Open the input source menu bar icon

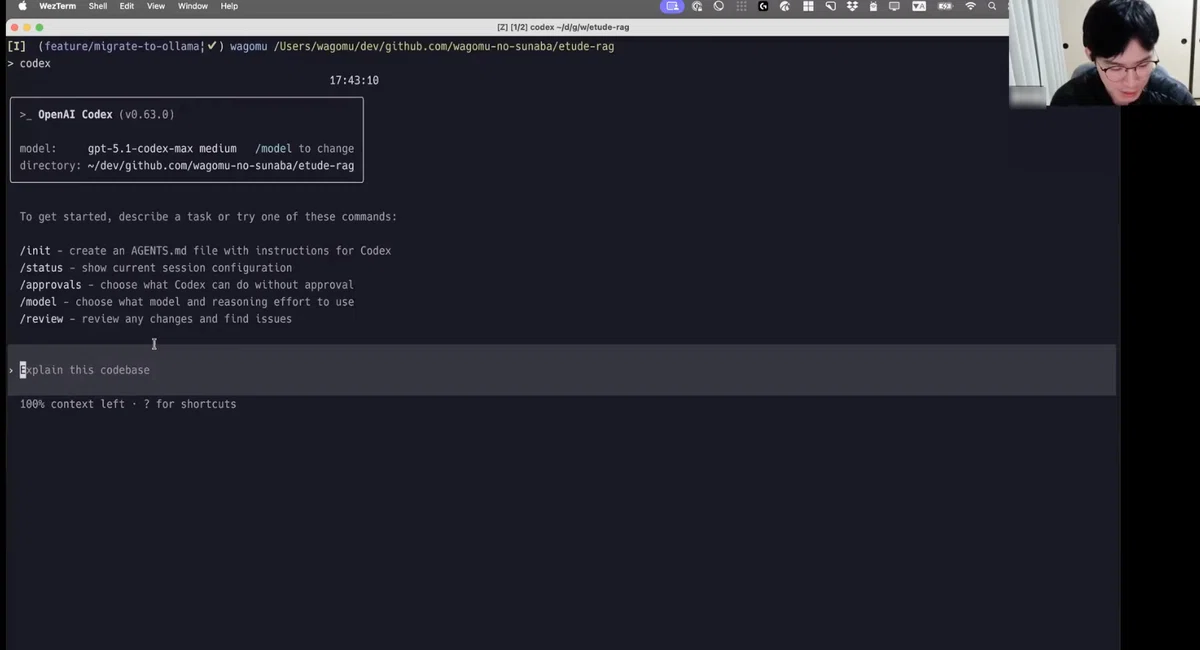click(x=918, y=6)
